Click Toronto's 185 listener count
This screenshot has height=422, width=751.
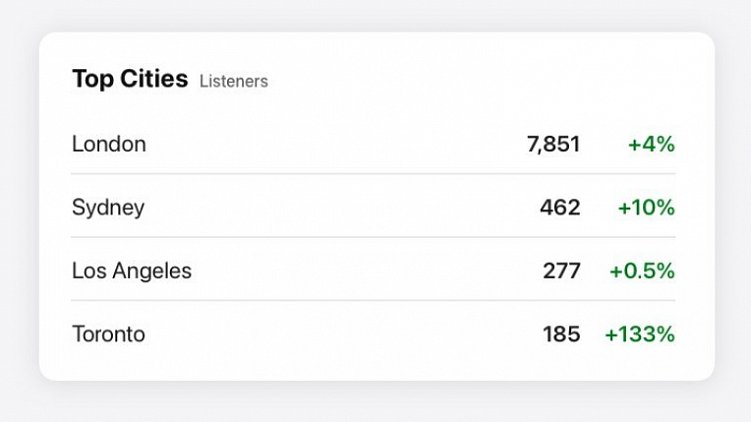click(x=562, y=334)
